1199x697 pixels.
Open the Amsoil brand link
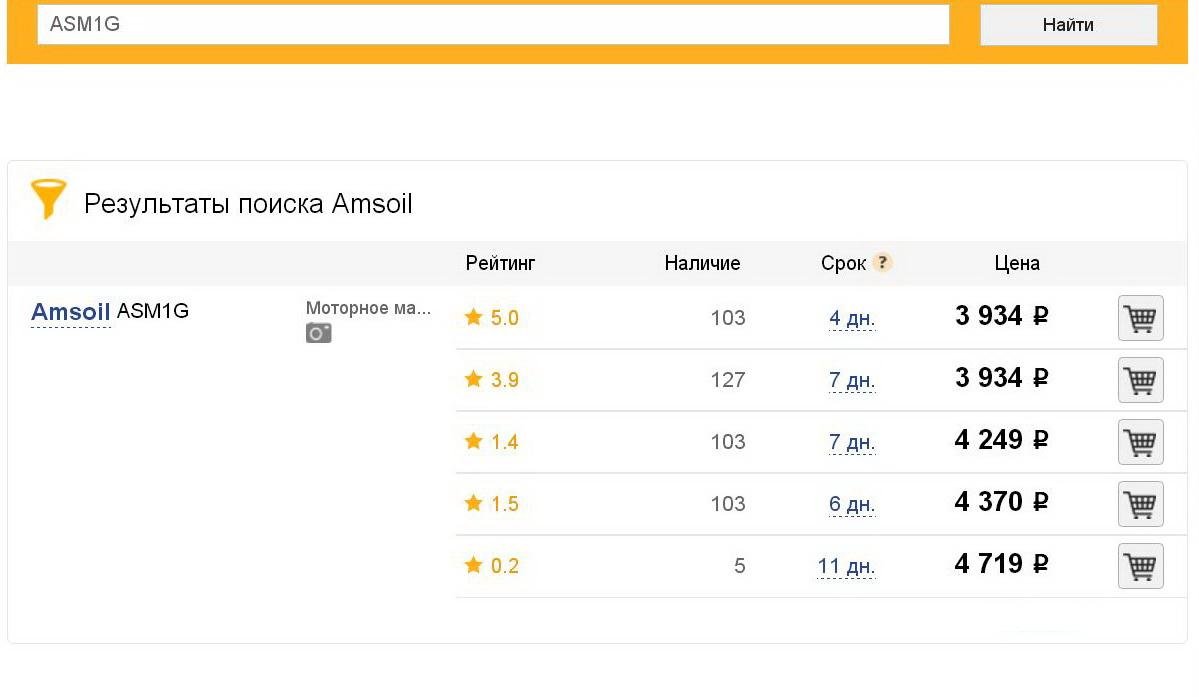pos(70,312)
